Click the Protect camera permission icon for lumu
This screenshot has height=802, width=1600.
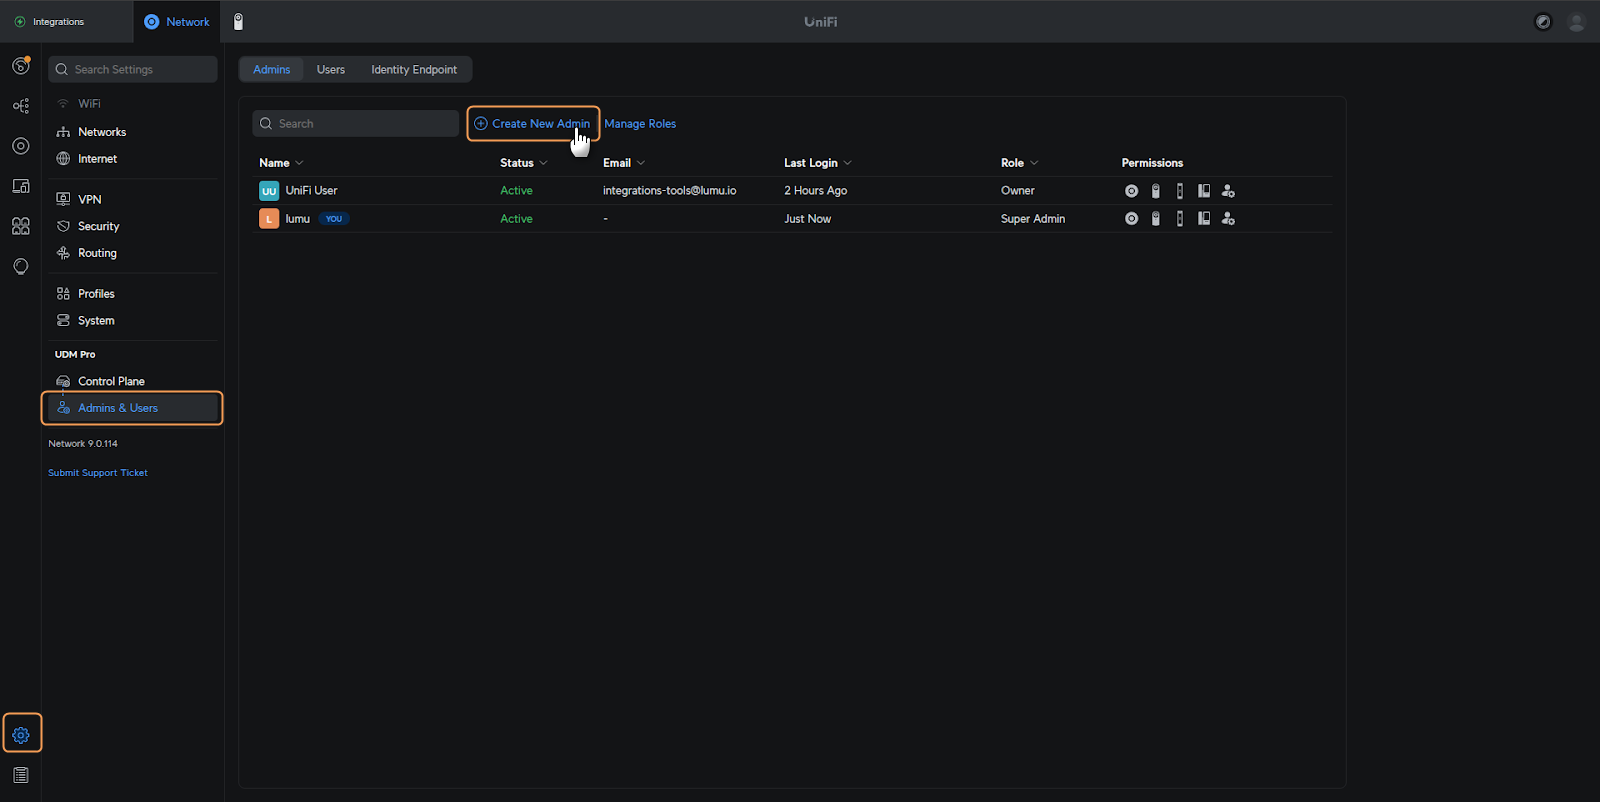(1155, 219)
